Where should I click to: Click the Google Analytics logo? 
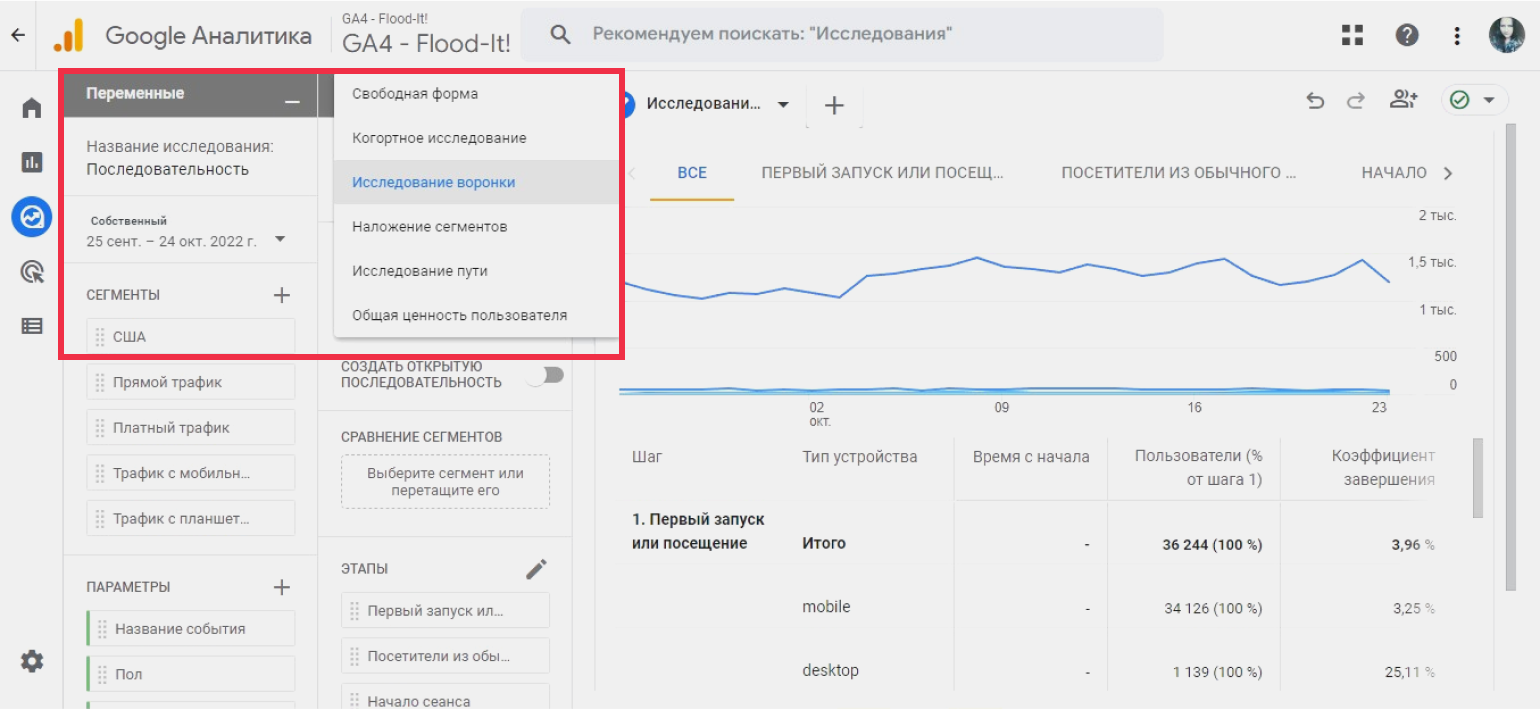click(x=69, y=36)
